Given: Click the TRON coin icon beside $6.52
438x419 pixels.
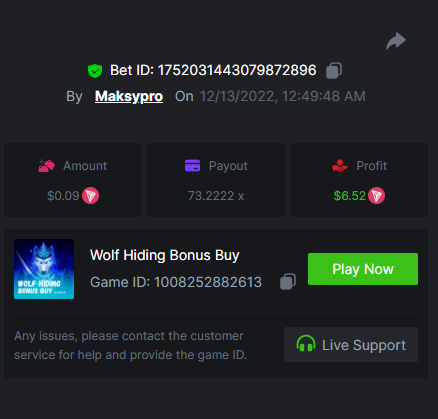Looking at the screenshot, I should click(x=376, y=196).
